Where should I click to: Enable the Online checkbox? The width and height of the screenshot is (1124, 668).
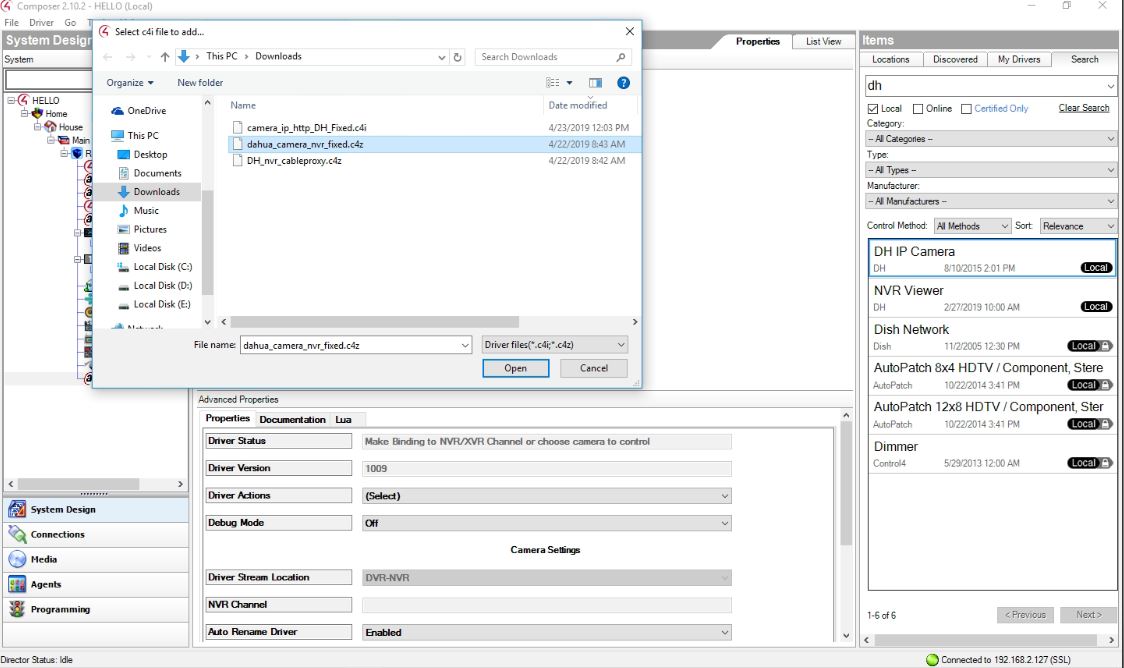[918, 109]
